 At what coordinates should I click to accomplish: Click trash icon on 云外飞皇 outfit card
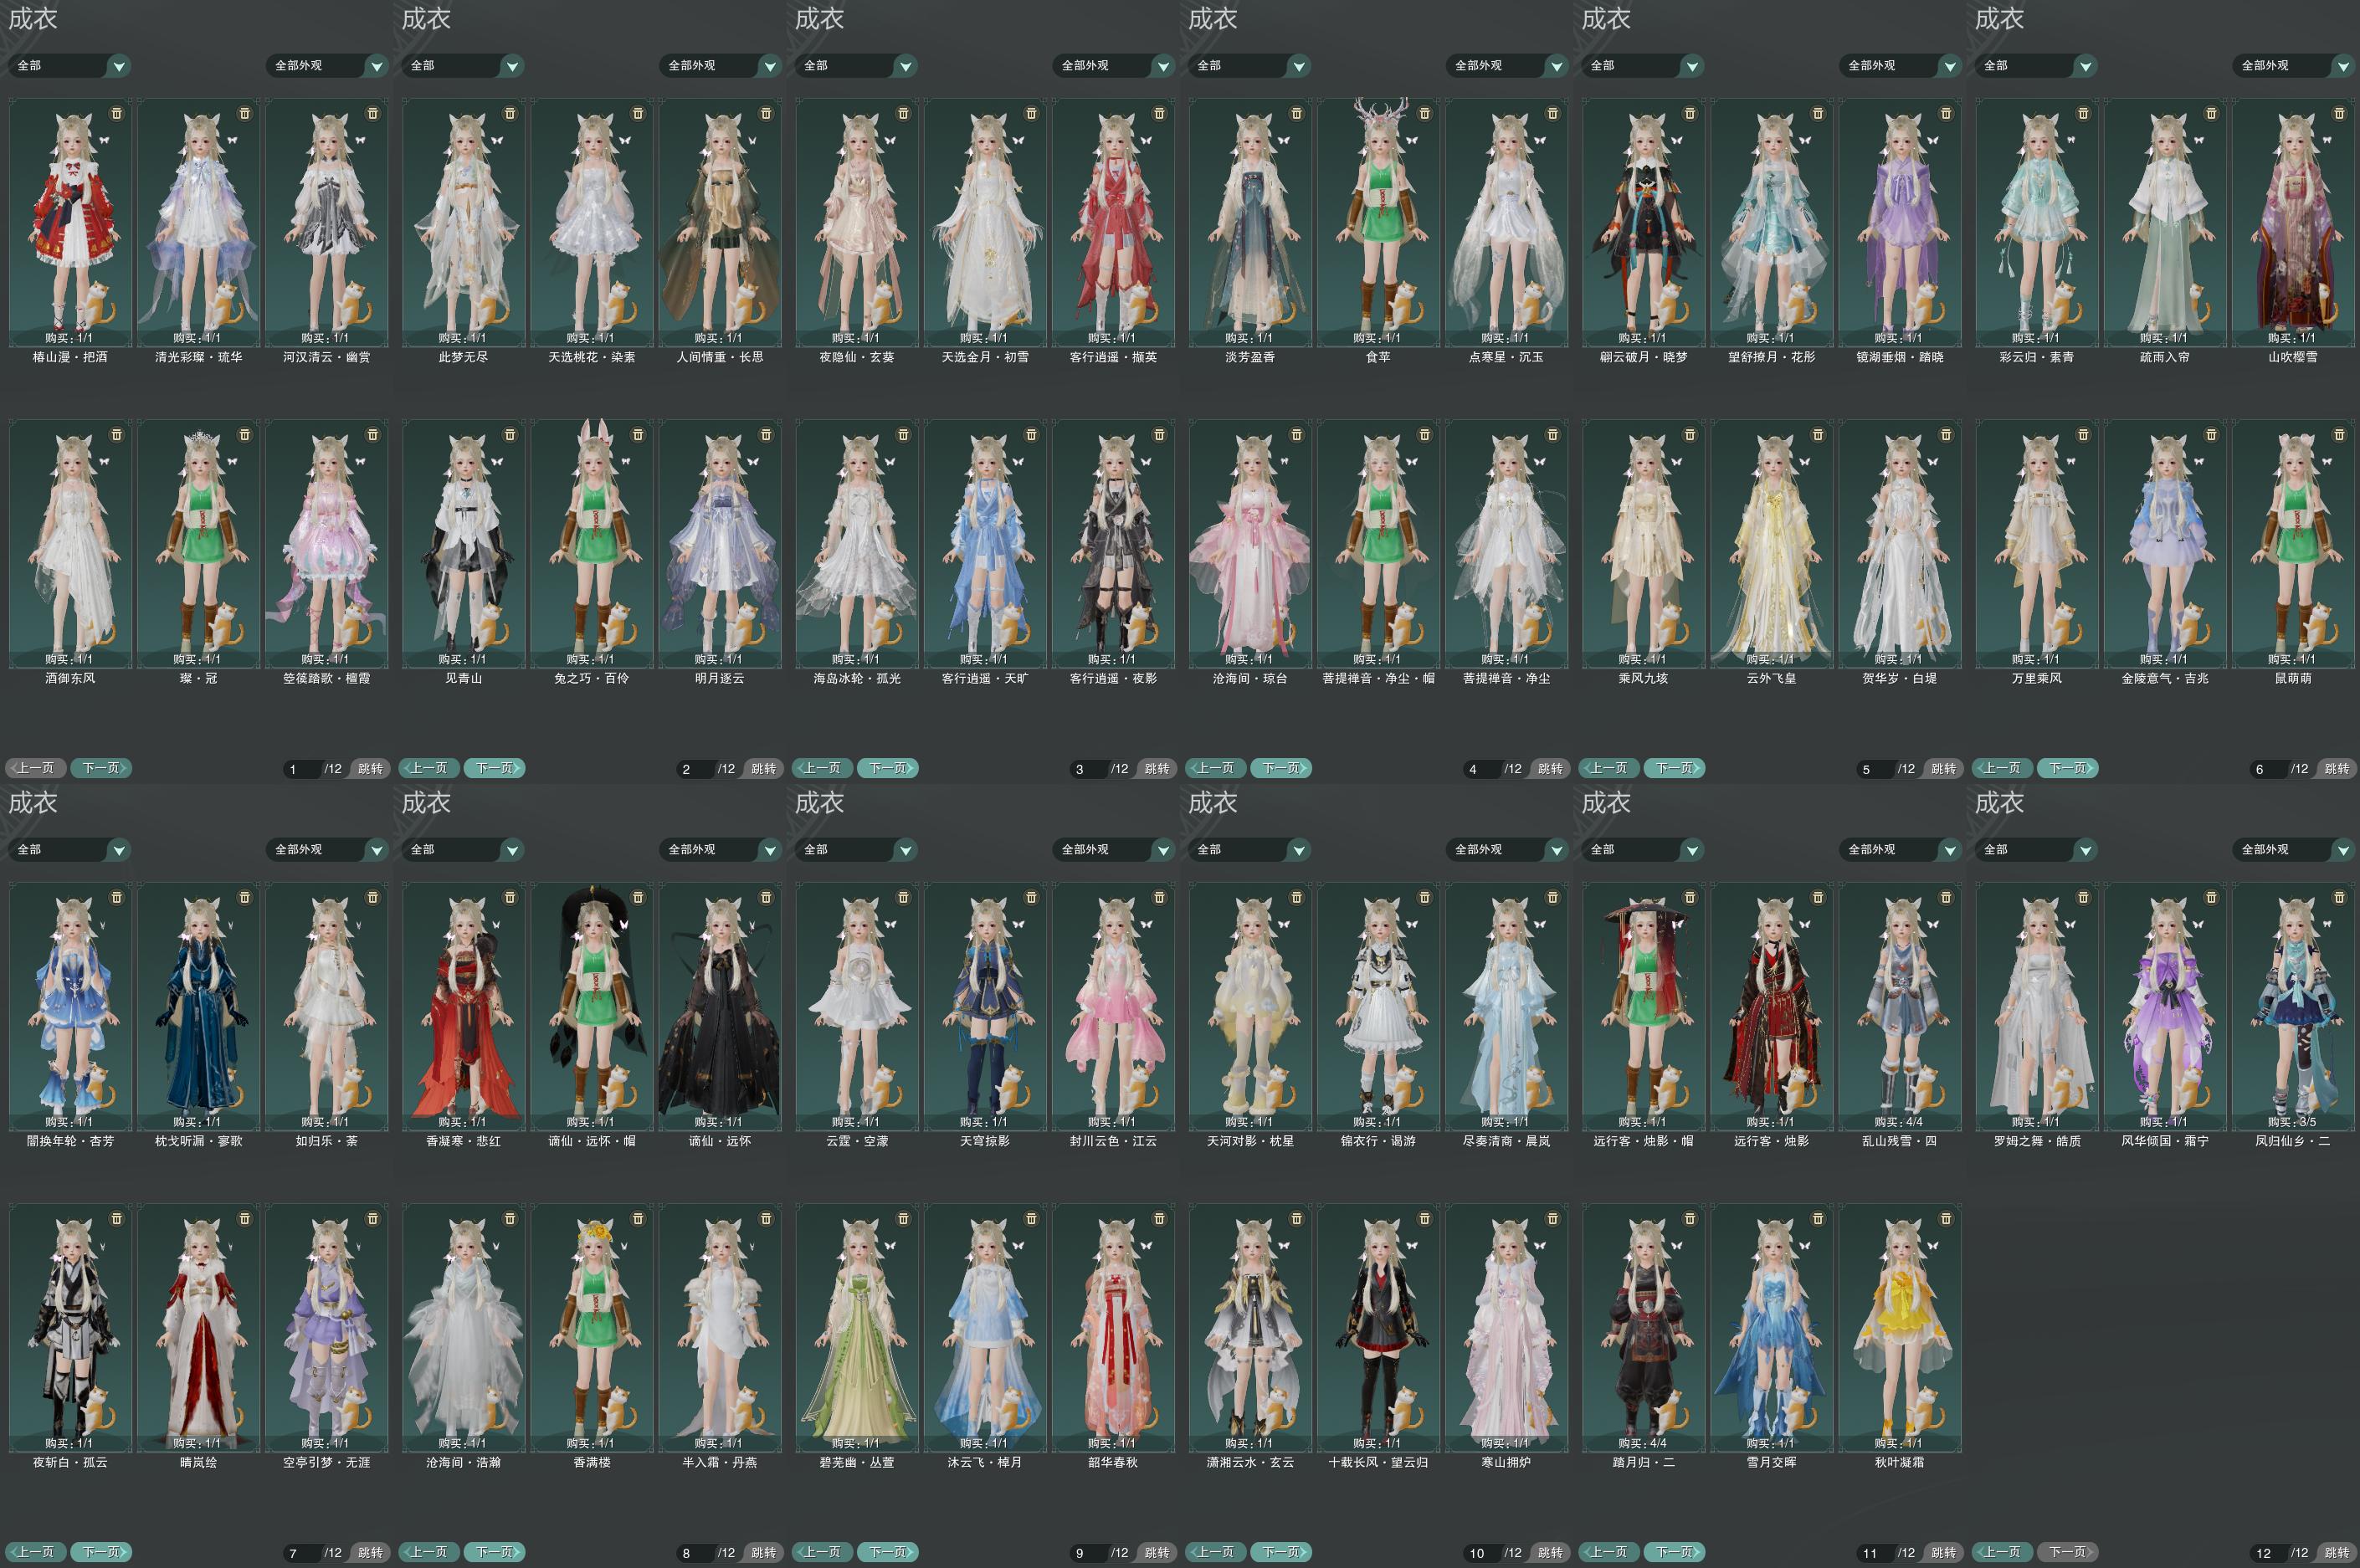tap(1818, 434)
